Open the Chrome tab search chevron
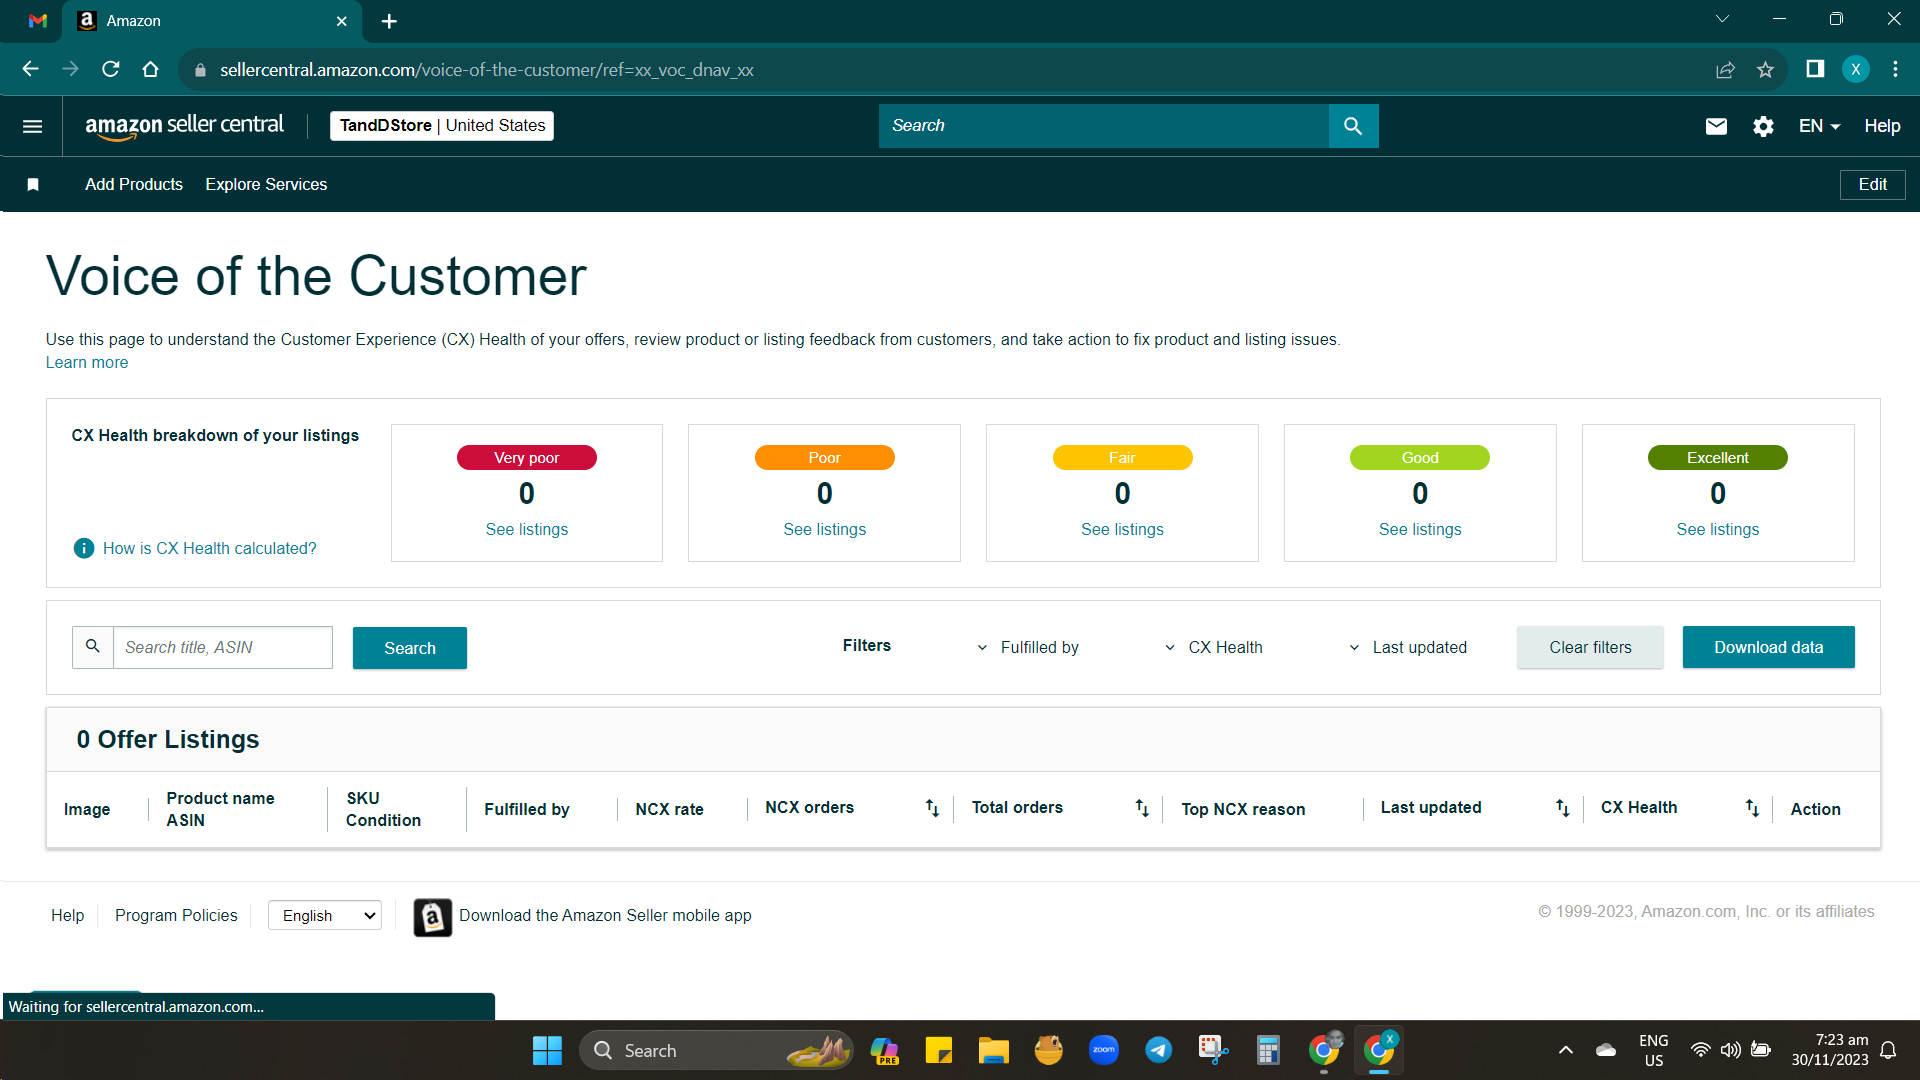Viewport: 1920px width, 1080px height. 1722,19
